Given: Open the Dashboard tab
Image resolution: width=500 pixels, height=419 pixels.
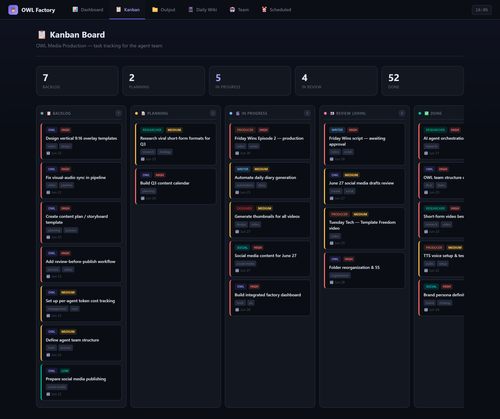Looking at the screenshot, I should tap(88, 10).
